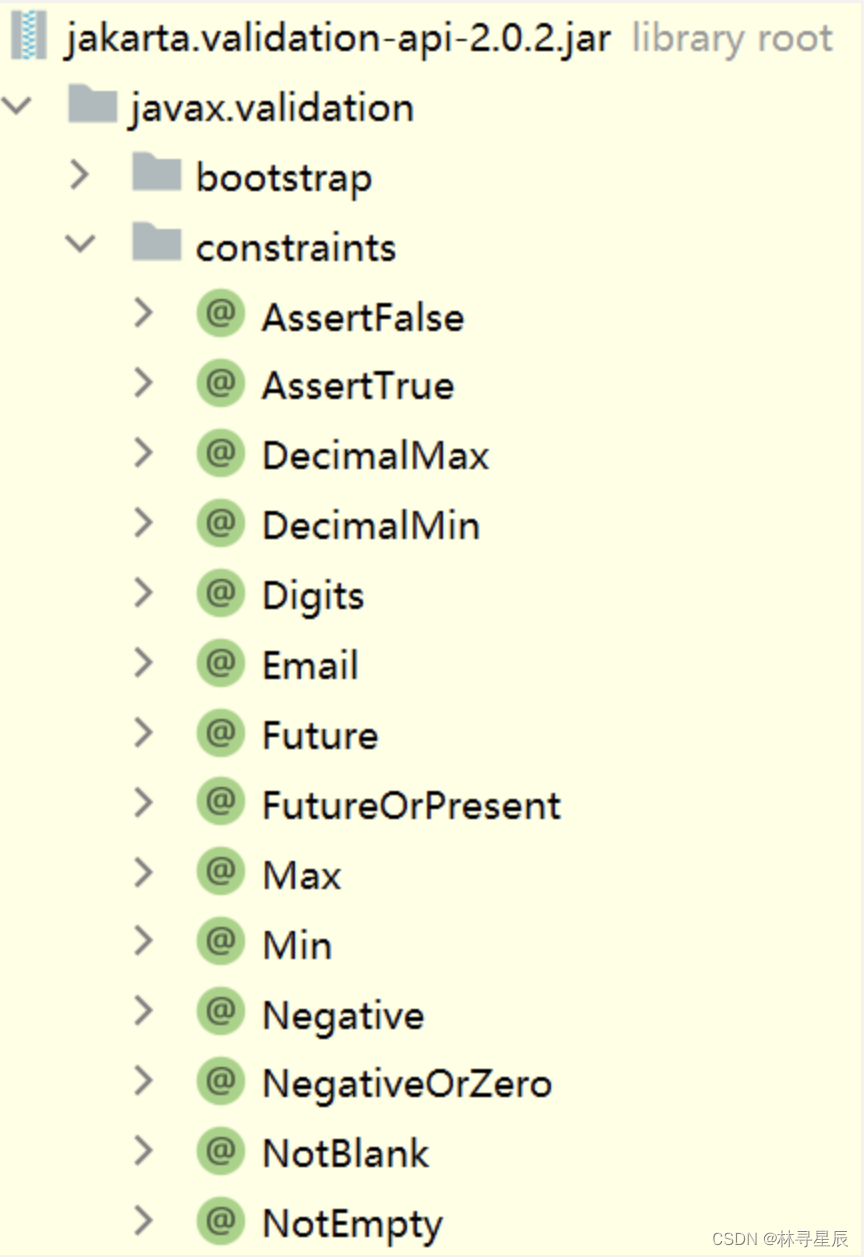
Task: Expand the bootstrap folder
Action: (80, 176)
